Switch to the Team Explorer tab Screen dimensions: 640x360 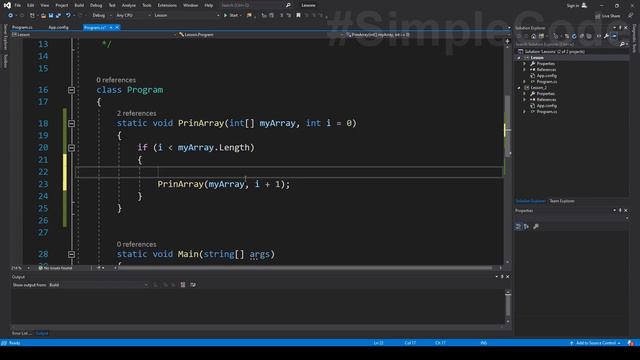pos(562,201)
